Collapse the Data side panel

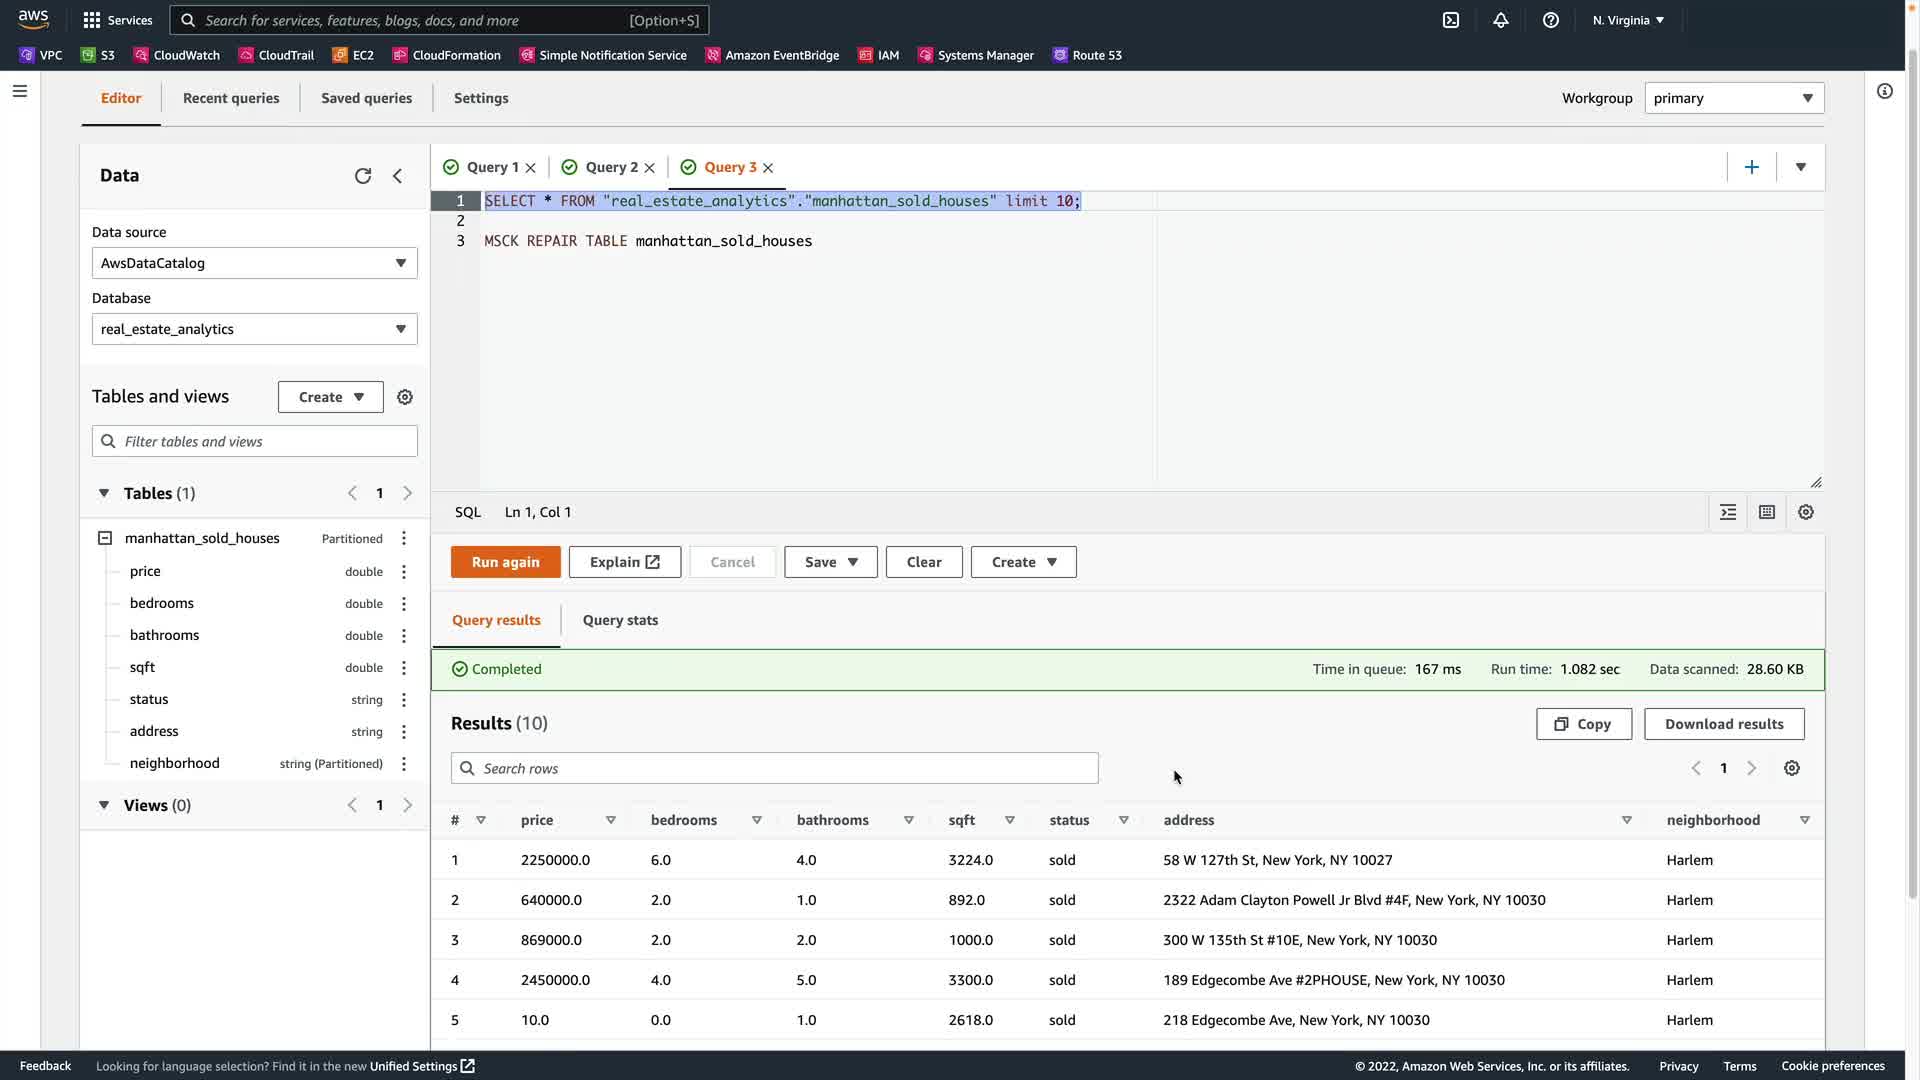tap(398, 176)
